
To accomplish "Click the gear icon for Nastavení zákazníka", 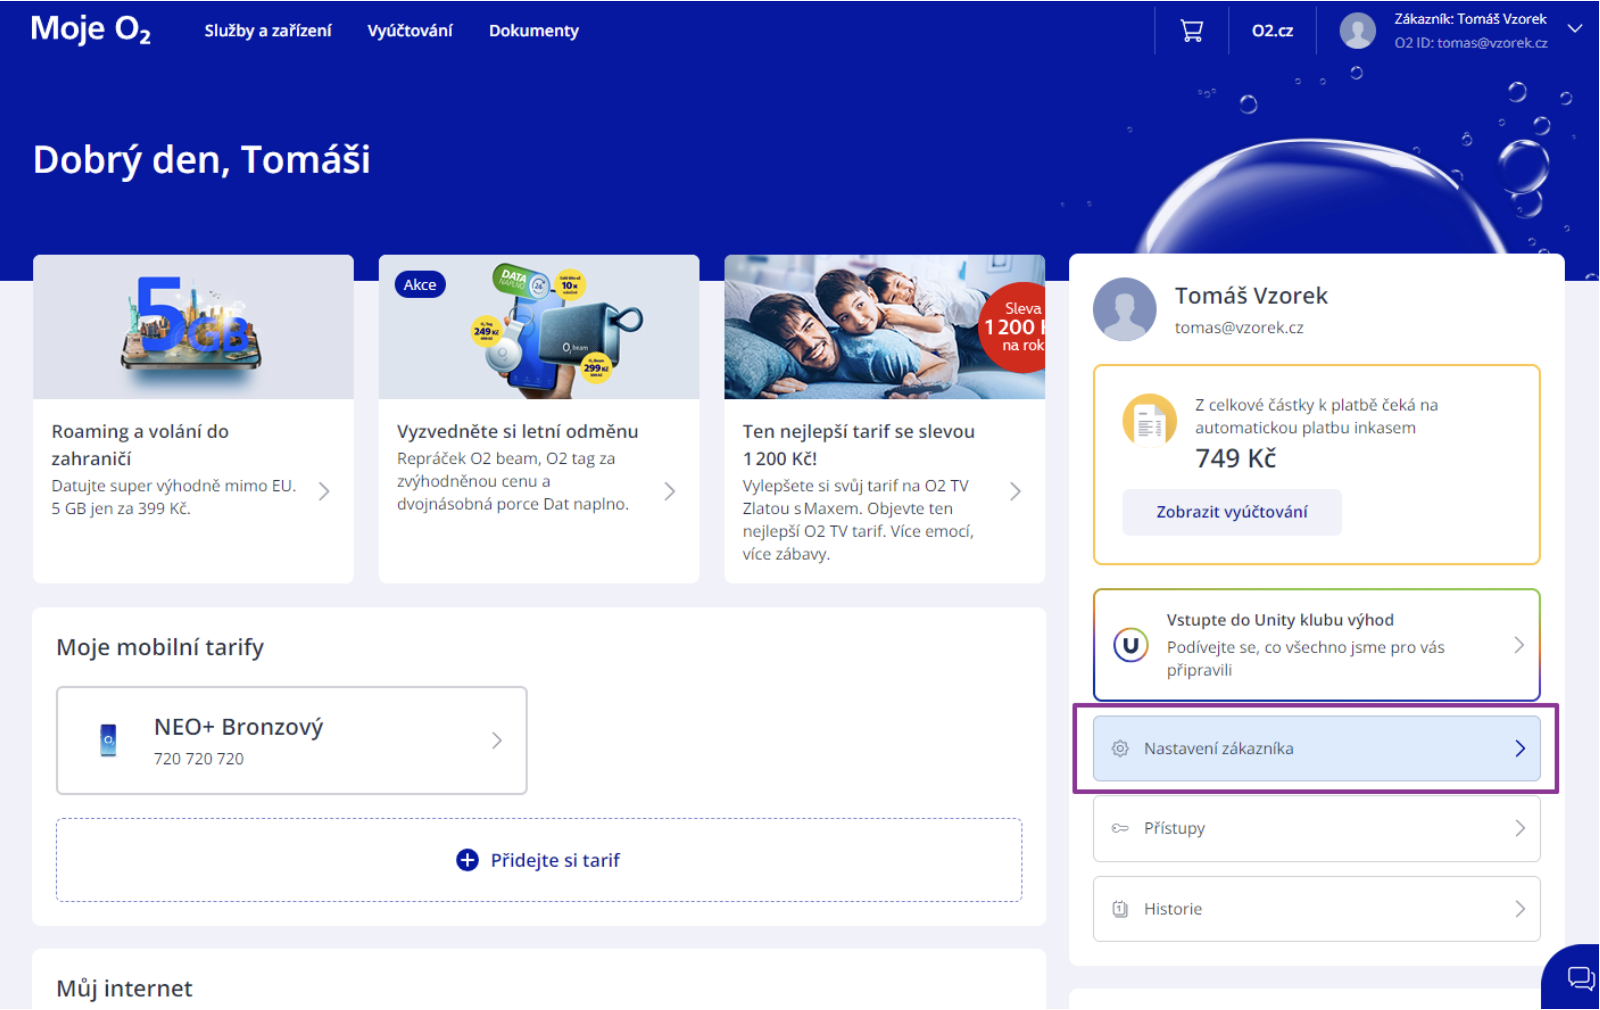I will tap(1120, 748).
